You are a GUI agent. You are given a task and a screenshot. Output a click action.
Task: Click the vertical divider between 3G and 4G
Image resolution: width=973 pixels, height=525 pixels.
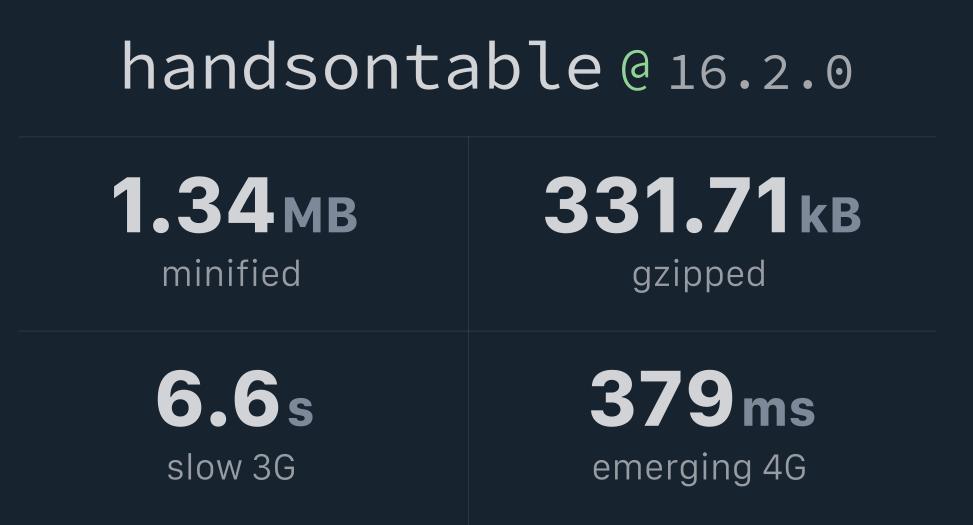[x=468, y=428]
